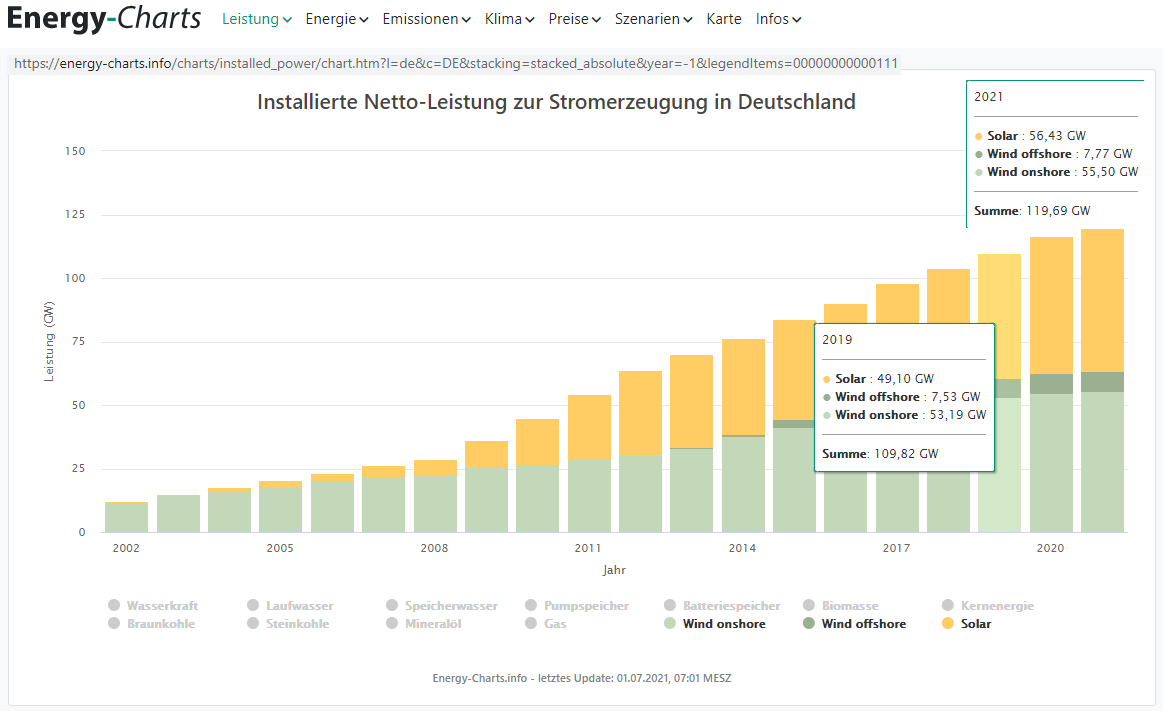Click the yellow Solar legend color dot
Screen dimensions: 1163x711
click(949, 624)
